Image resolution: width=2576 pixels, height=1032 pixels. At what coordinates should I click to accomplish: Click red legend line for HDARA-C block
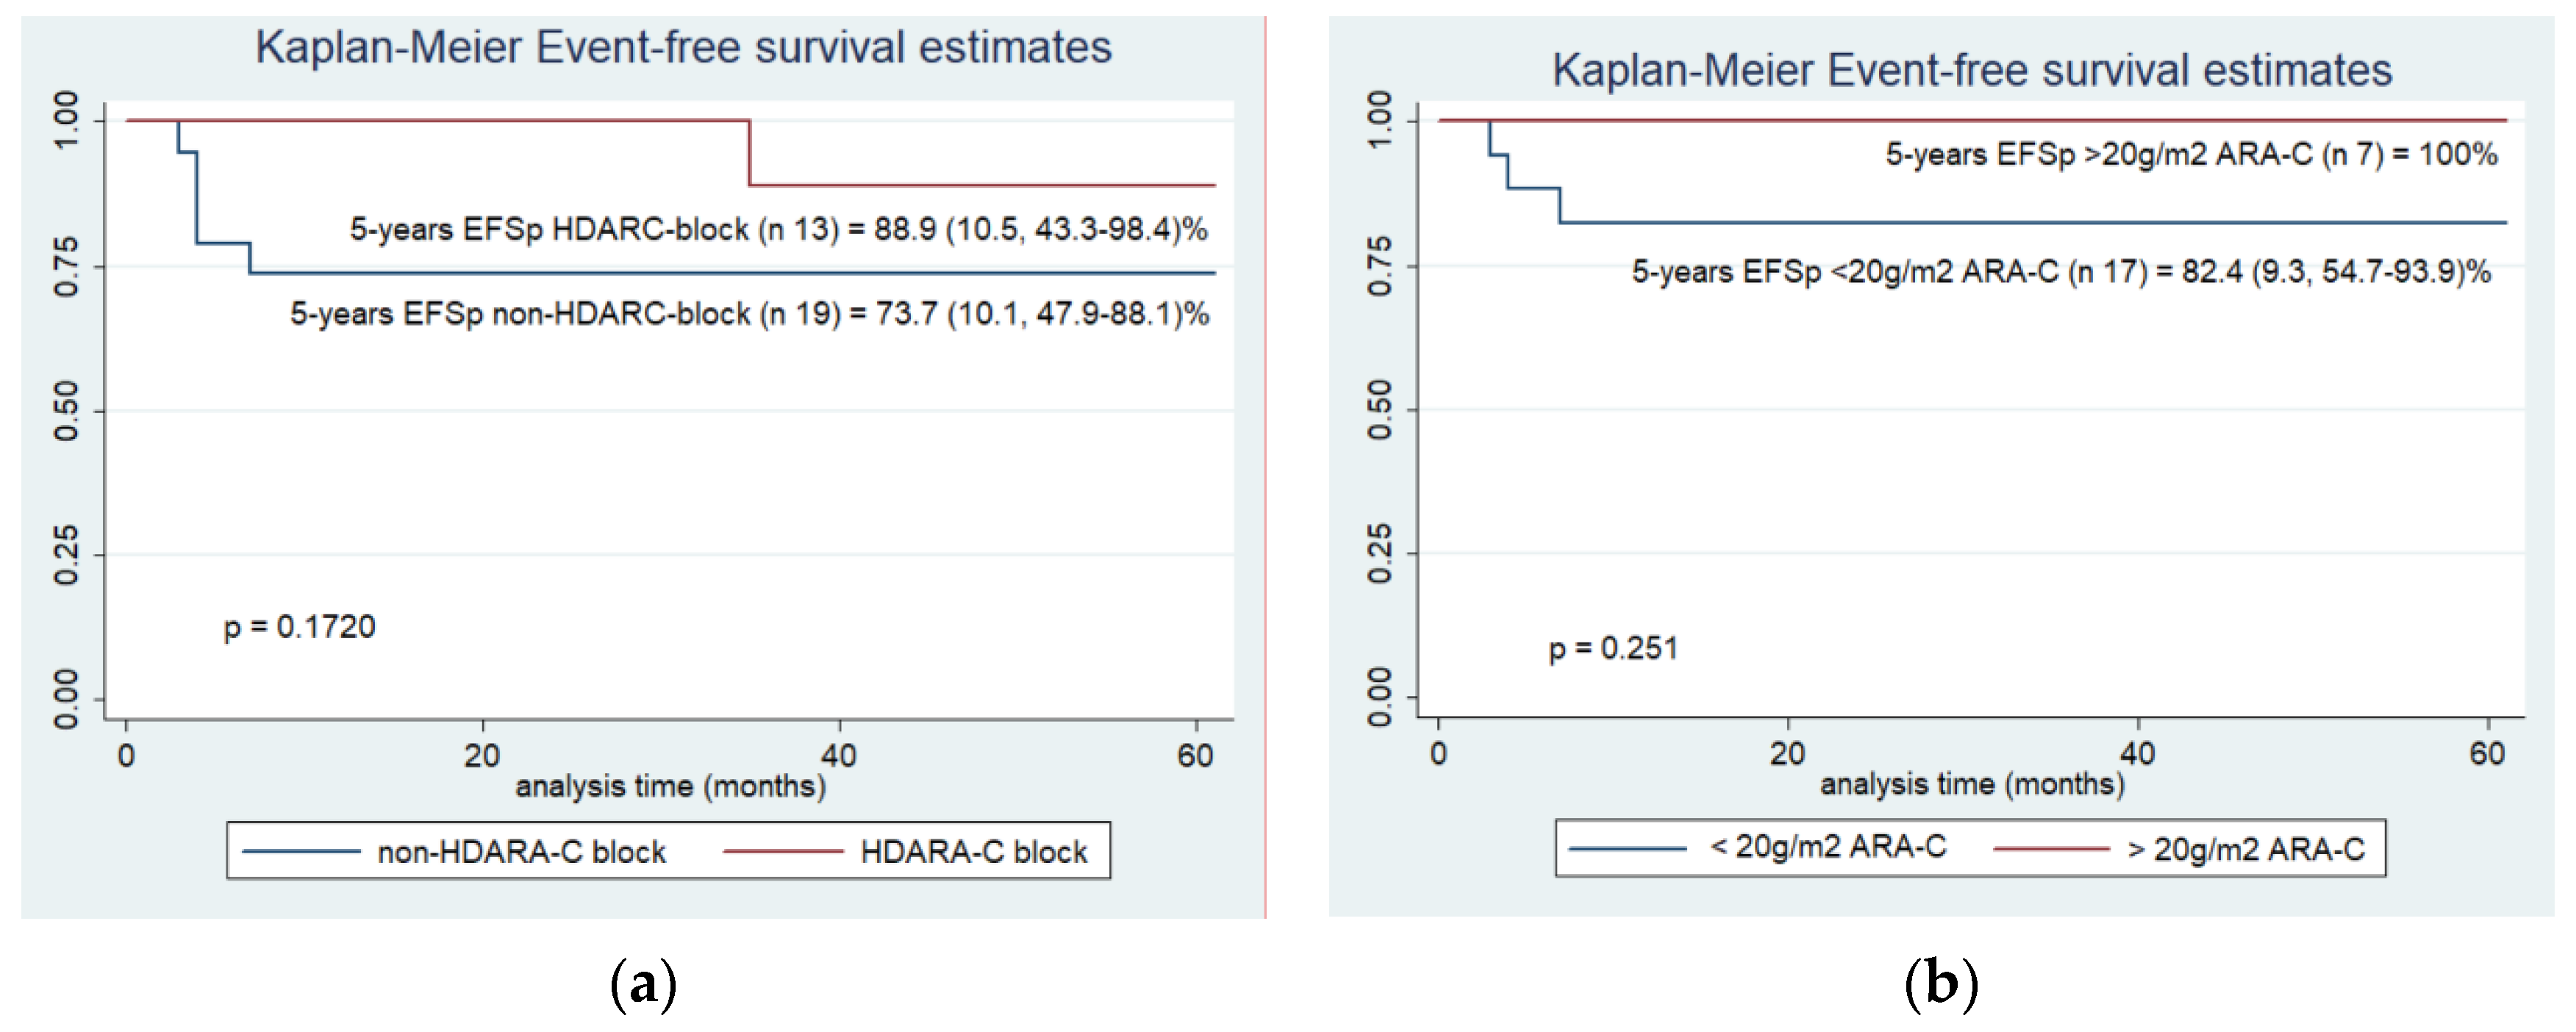pos(783,851)
